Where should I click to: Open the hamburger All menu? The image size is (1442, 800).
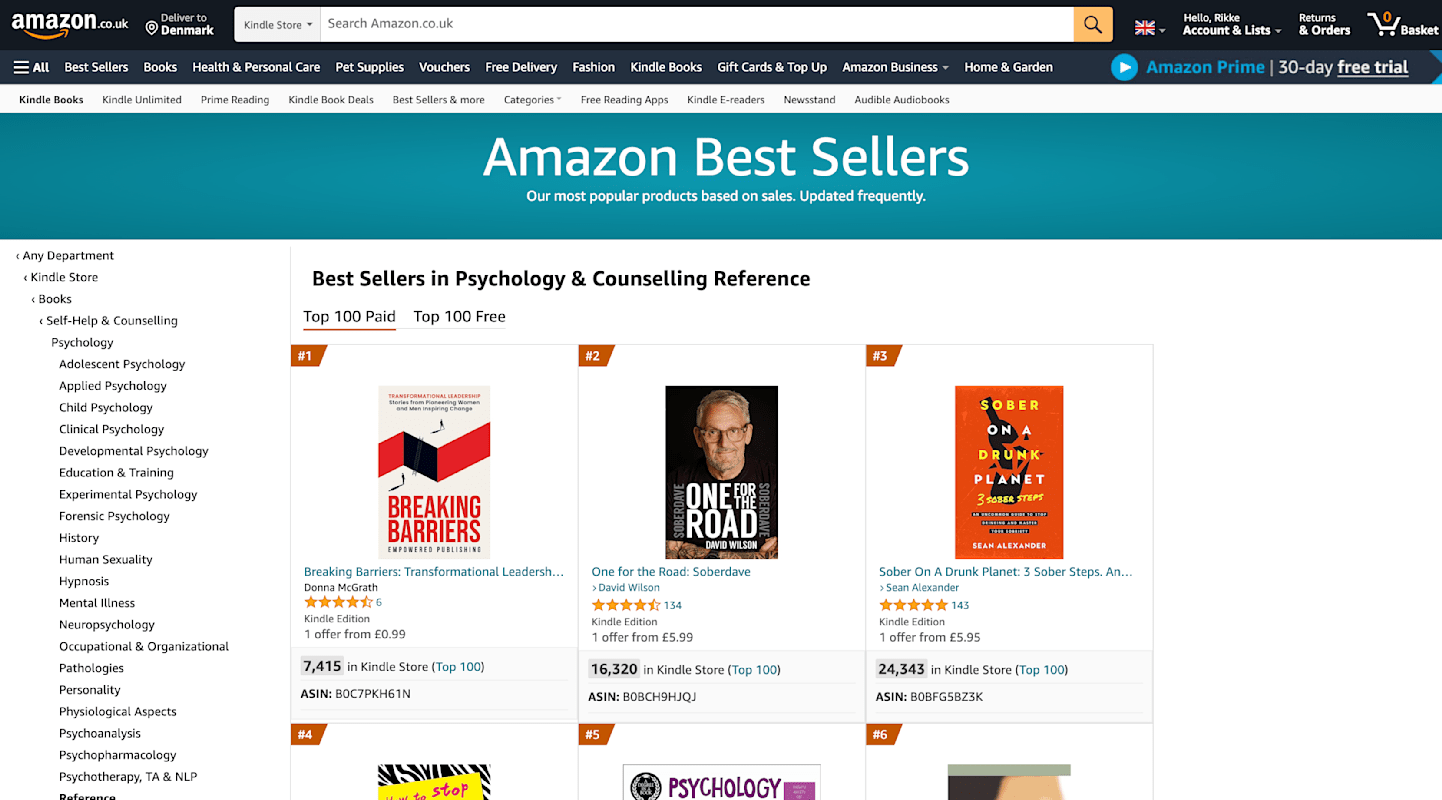pos(31,67)
